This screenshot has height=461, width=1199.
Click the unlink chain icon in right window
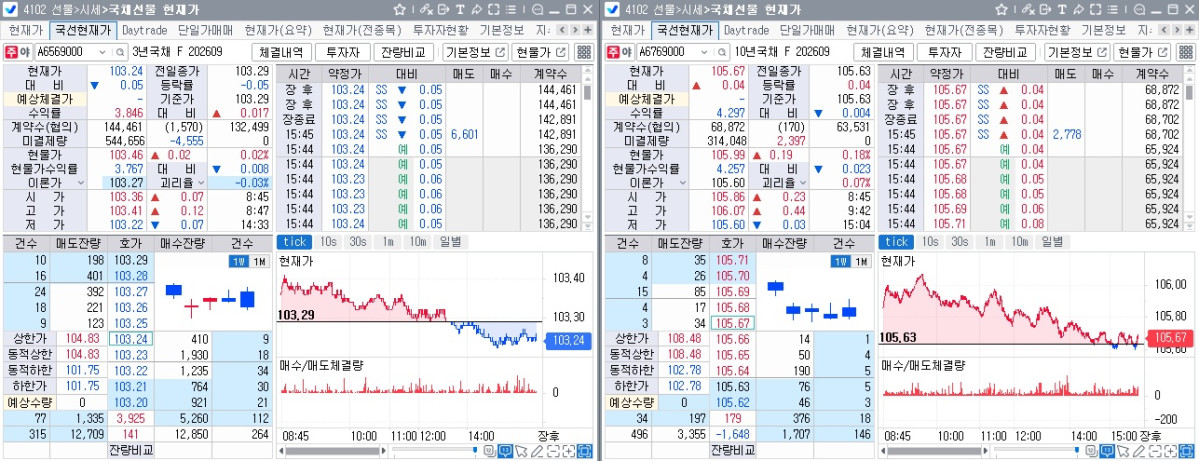(x=1028, y=10)
